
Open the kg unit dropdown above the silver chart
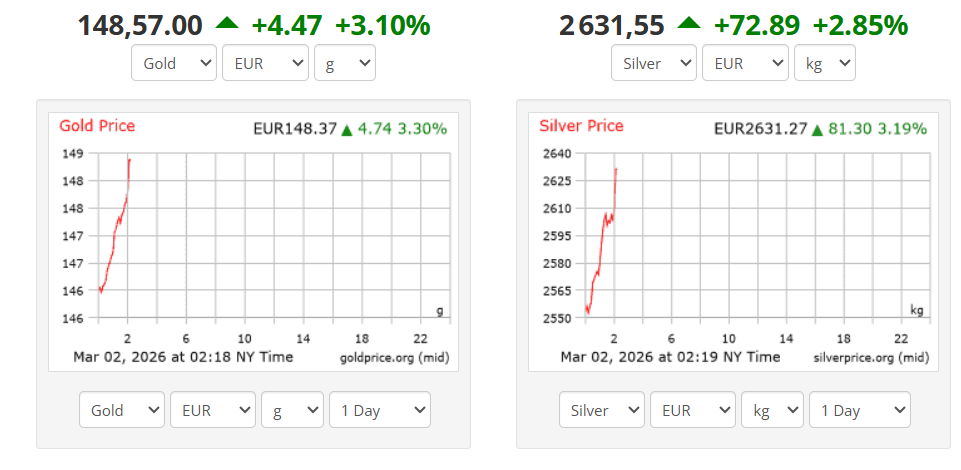[x=825, y=64]
